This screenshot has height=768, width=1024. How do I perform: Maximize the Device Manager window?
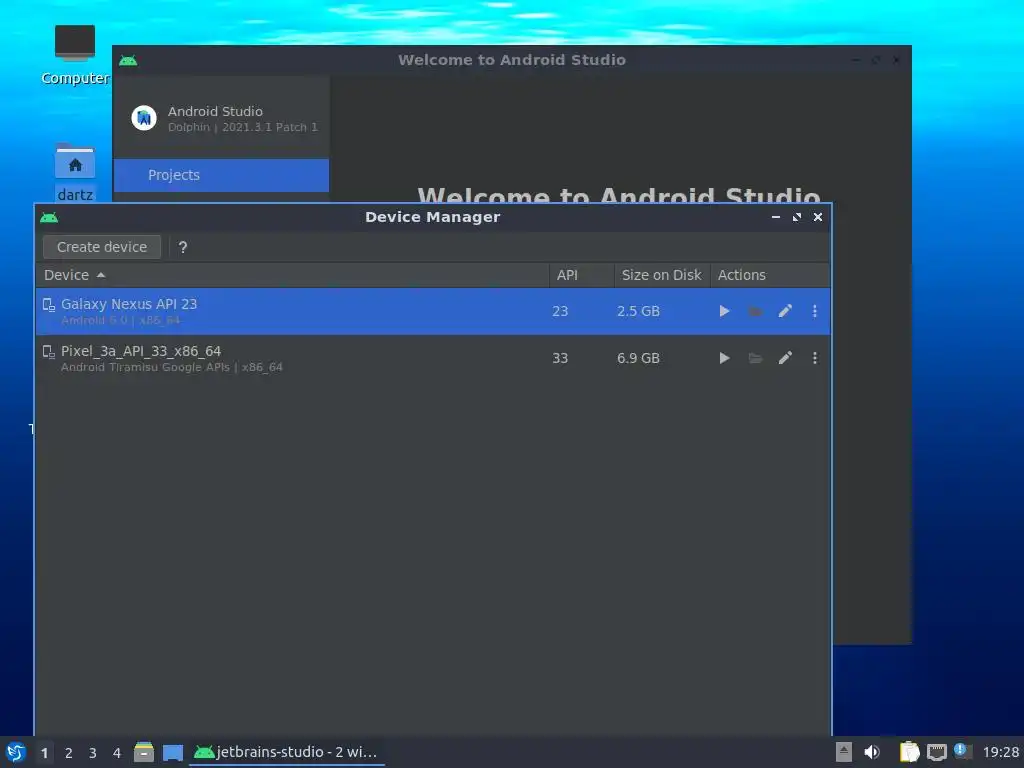click(797, 217)
